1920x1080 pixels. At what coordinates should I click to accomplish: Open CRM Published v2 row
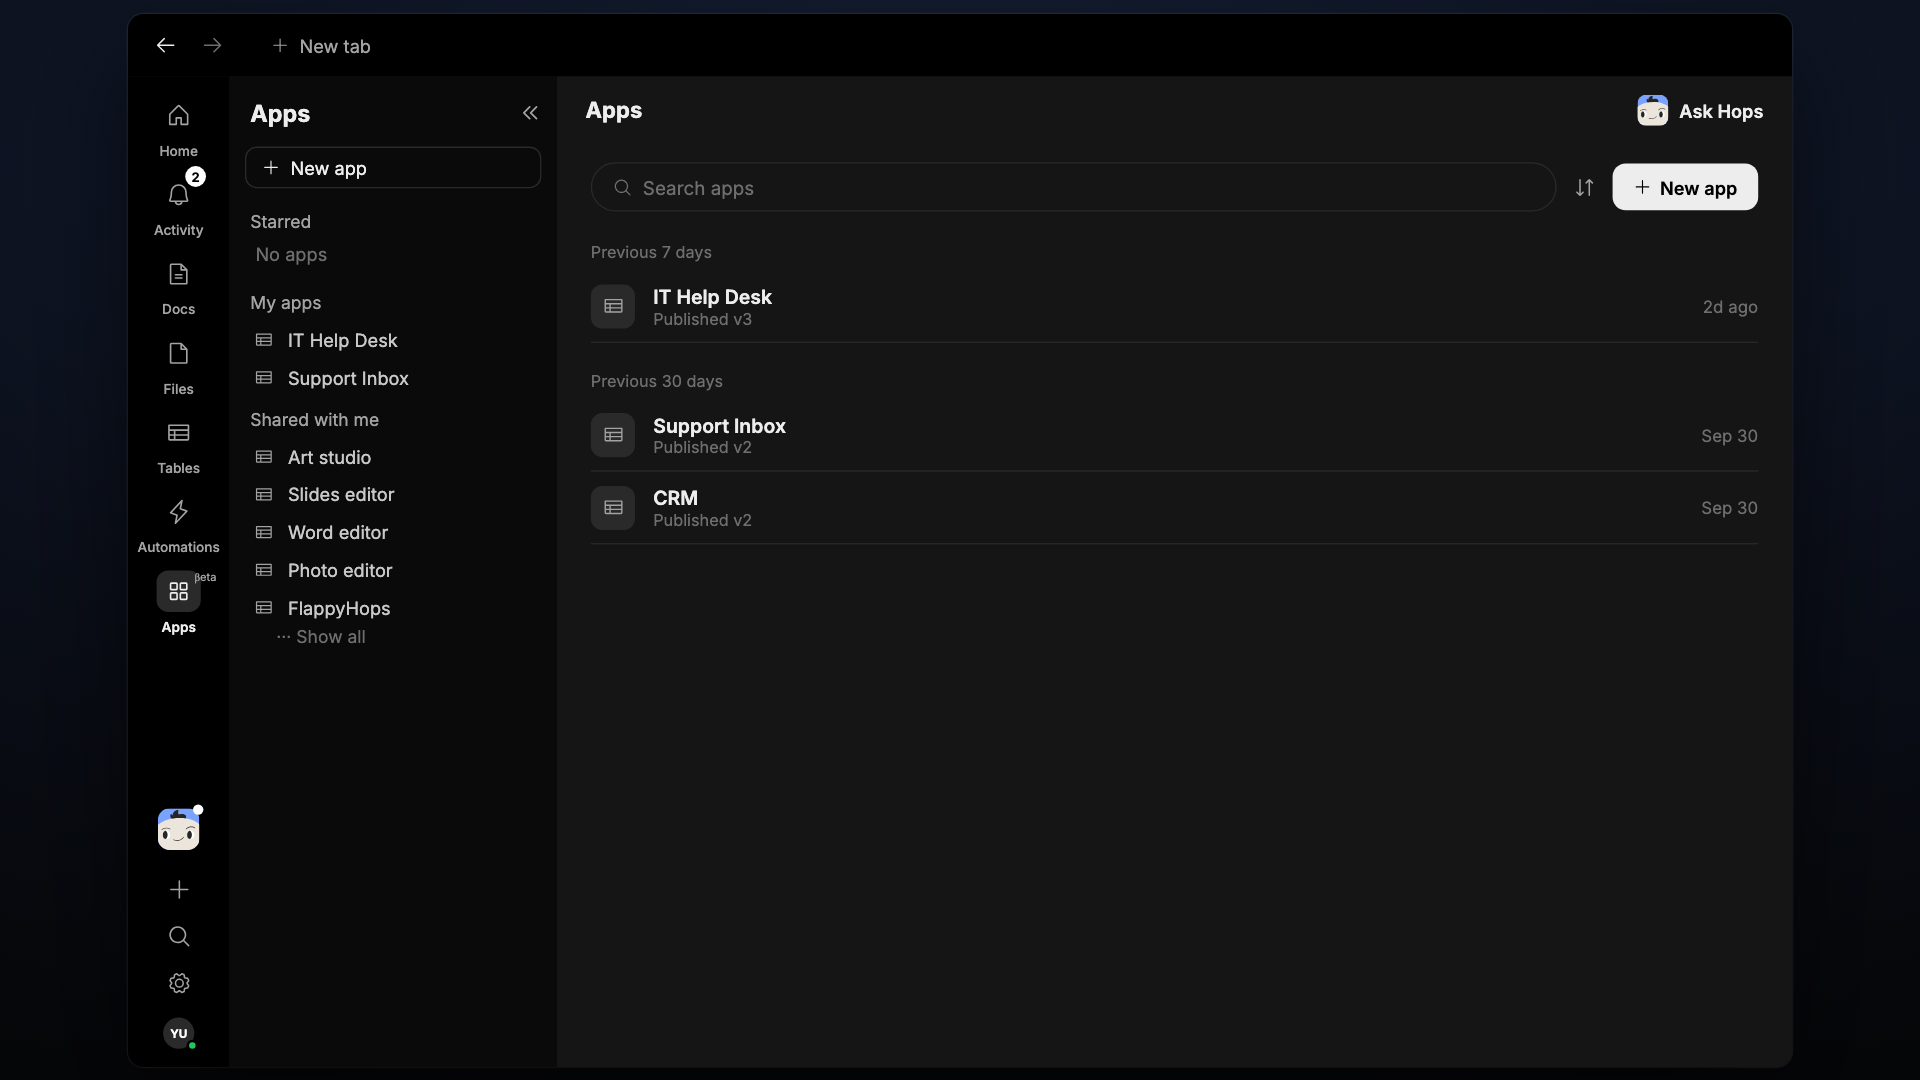(1174, 508)
